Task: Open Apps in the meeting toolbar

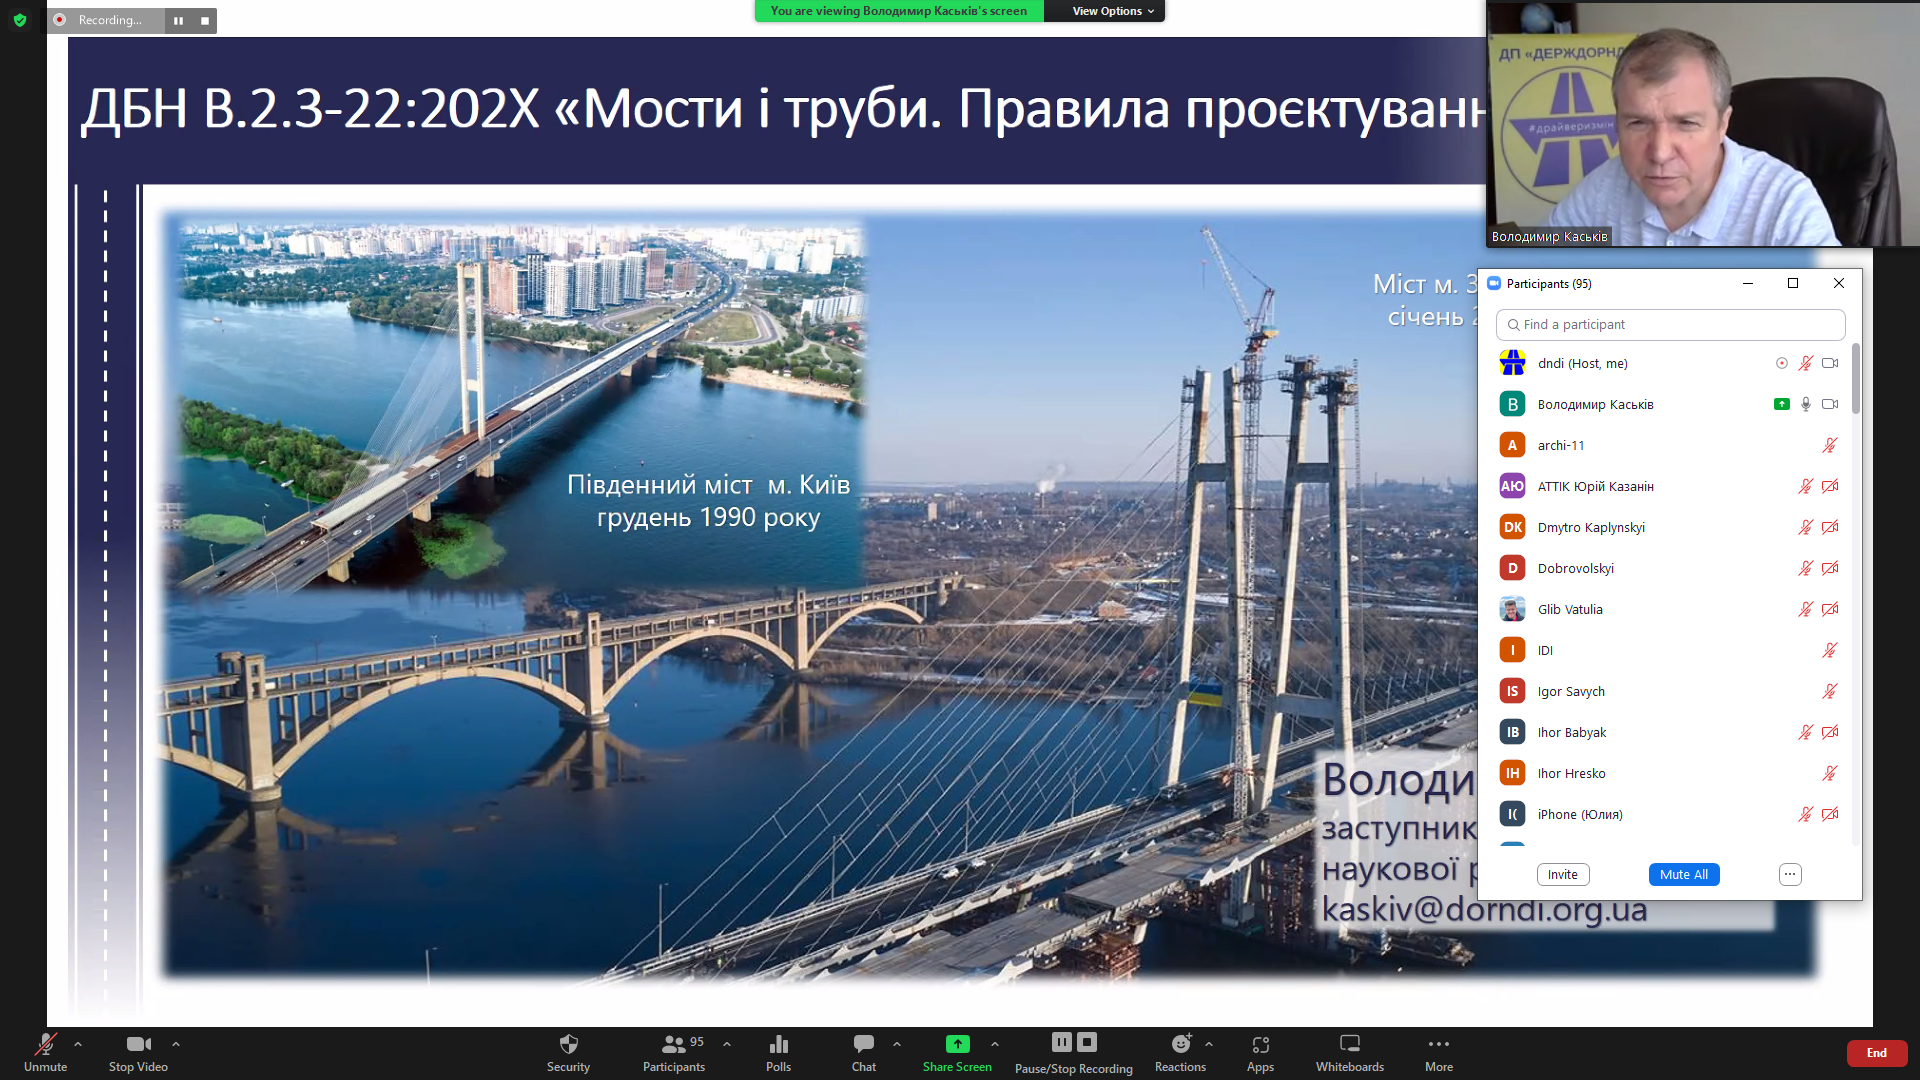Action: coord(1260,1045)
